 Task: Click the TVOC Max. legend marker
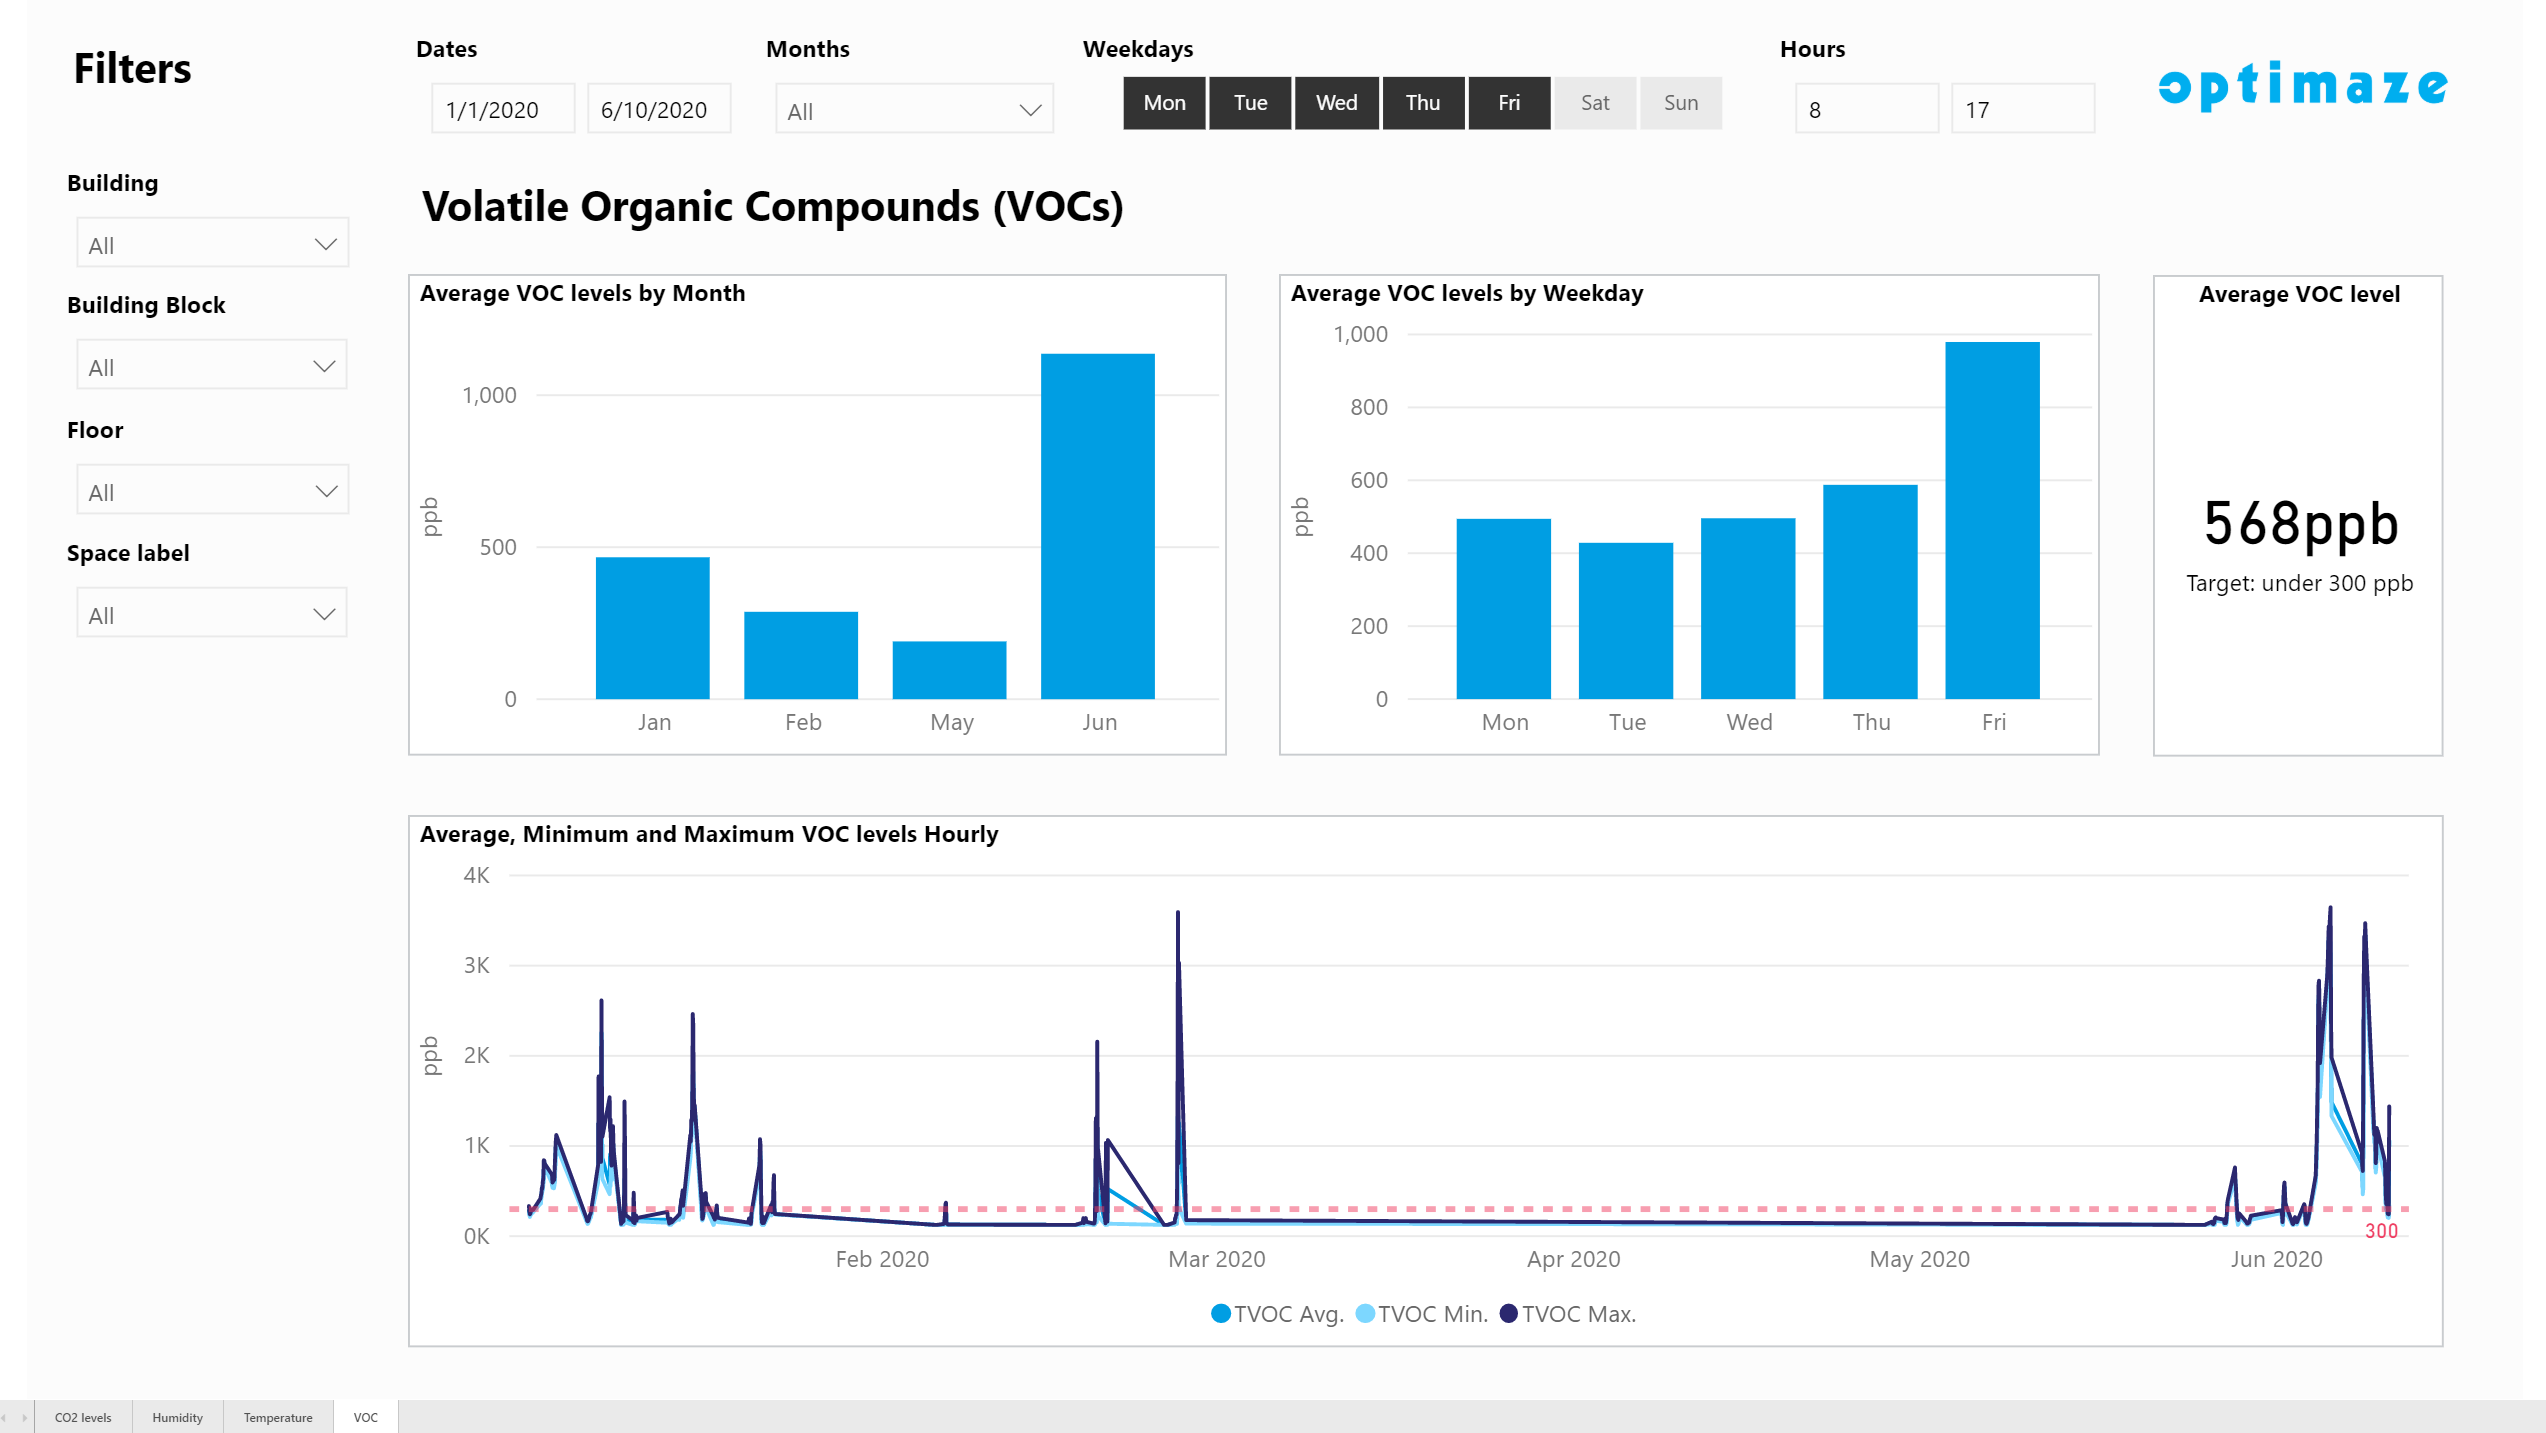tap(1508, 1314)
